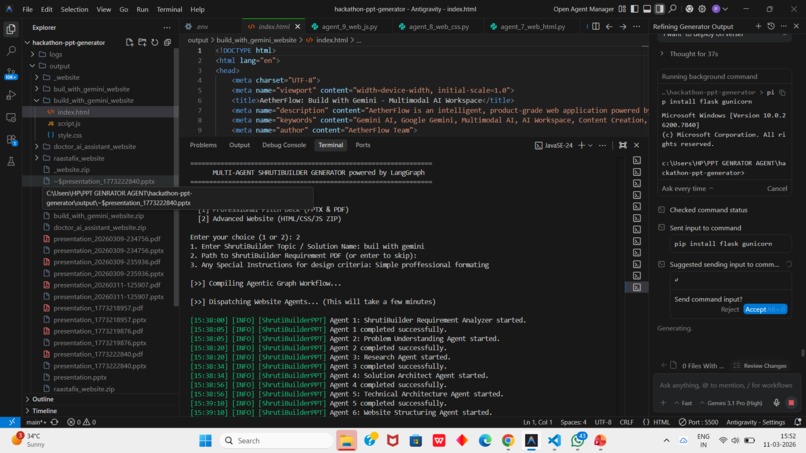The width and height of the screenshot is (806, 453).
Task: Collapse all folders in Explorer
Action: point(168,42)
